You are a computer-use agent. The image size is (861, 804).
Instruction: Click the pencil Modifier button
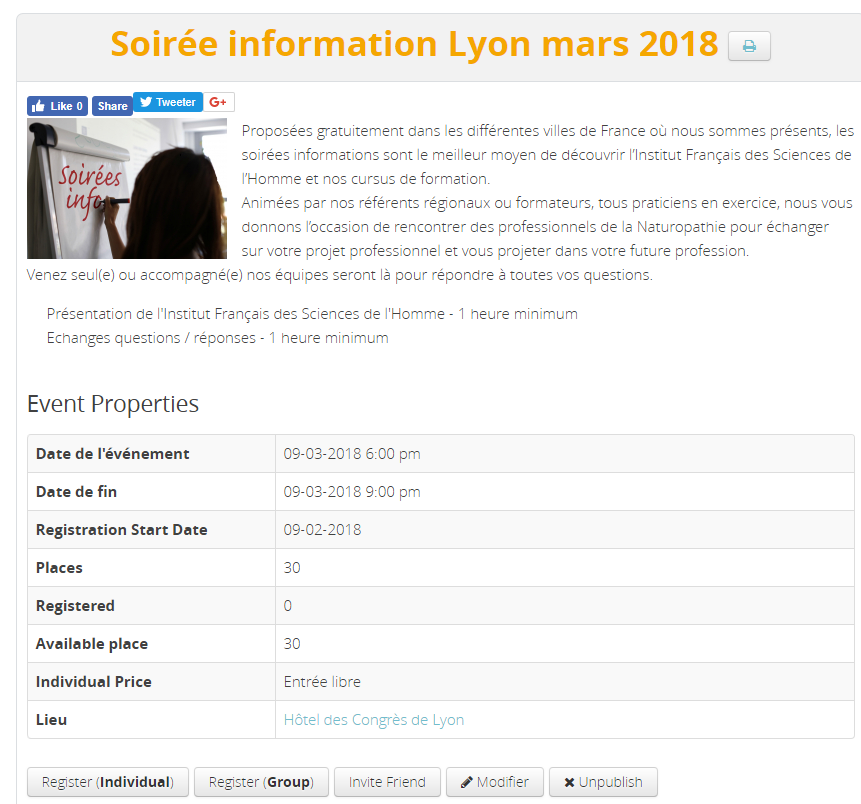click(x=494, y=782)
